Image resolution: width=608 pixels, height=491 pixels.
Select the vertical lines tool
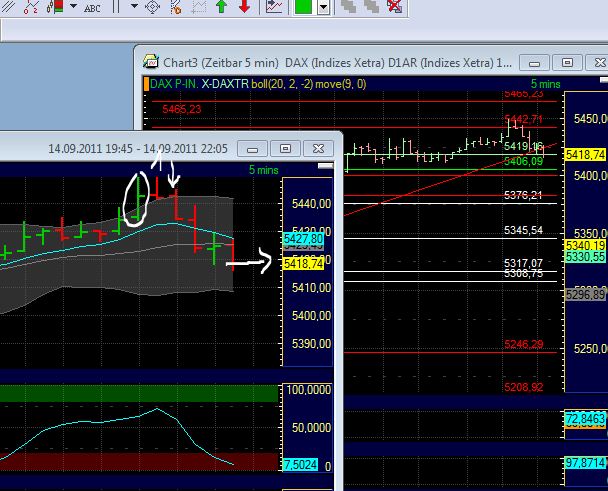tap(116, 6)
